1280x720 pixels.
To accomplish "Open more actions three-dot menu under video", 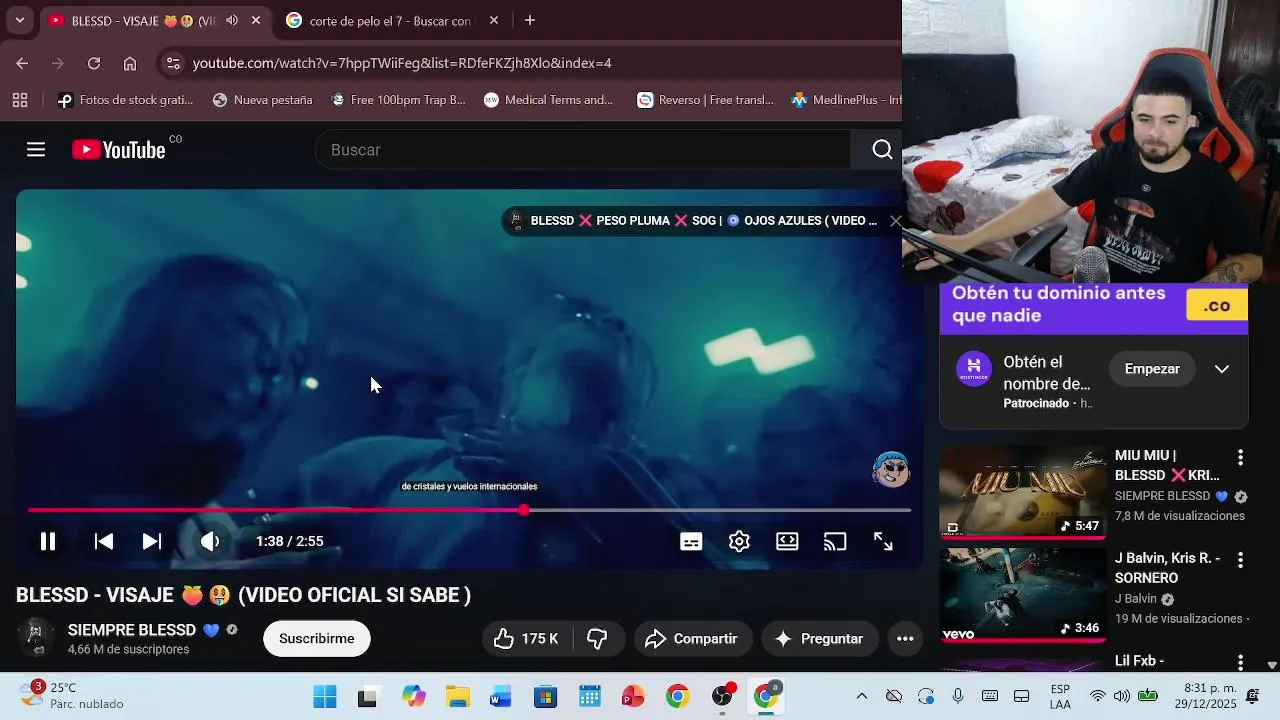I will point(905,639).
